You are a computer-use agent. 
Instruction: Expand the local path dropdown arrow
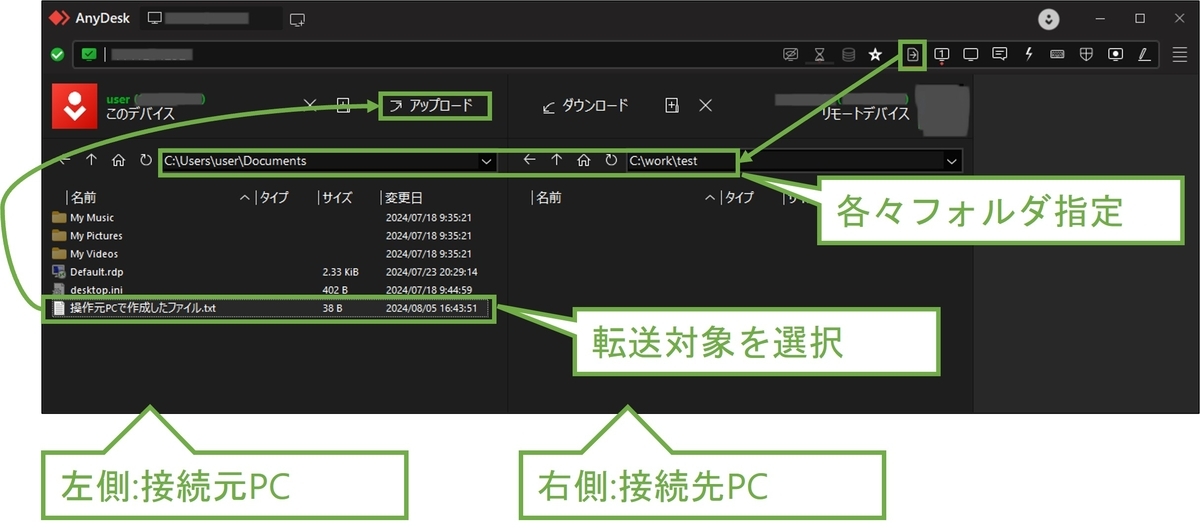(487, 160)
